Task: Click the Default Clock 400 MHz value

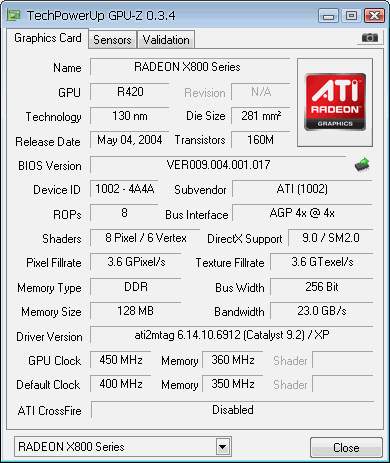Action: pyautogui.click(x=121, y=384)
